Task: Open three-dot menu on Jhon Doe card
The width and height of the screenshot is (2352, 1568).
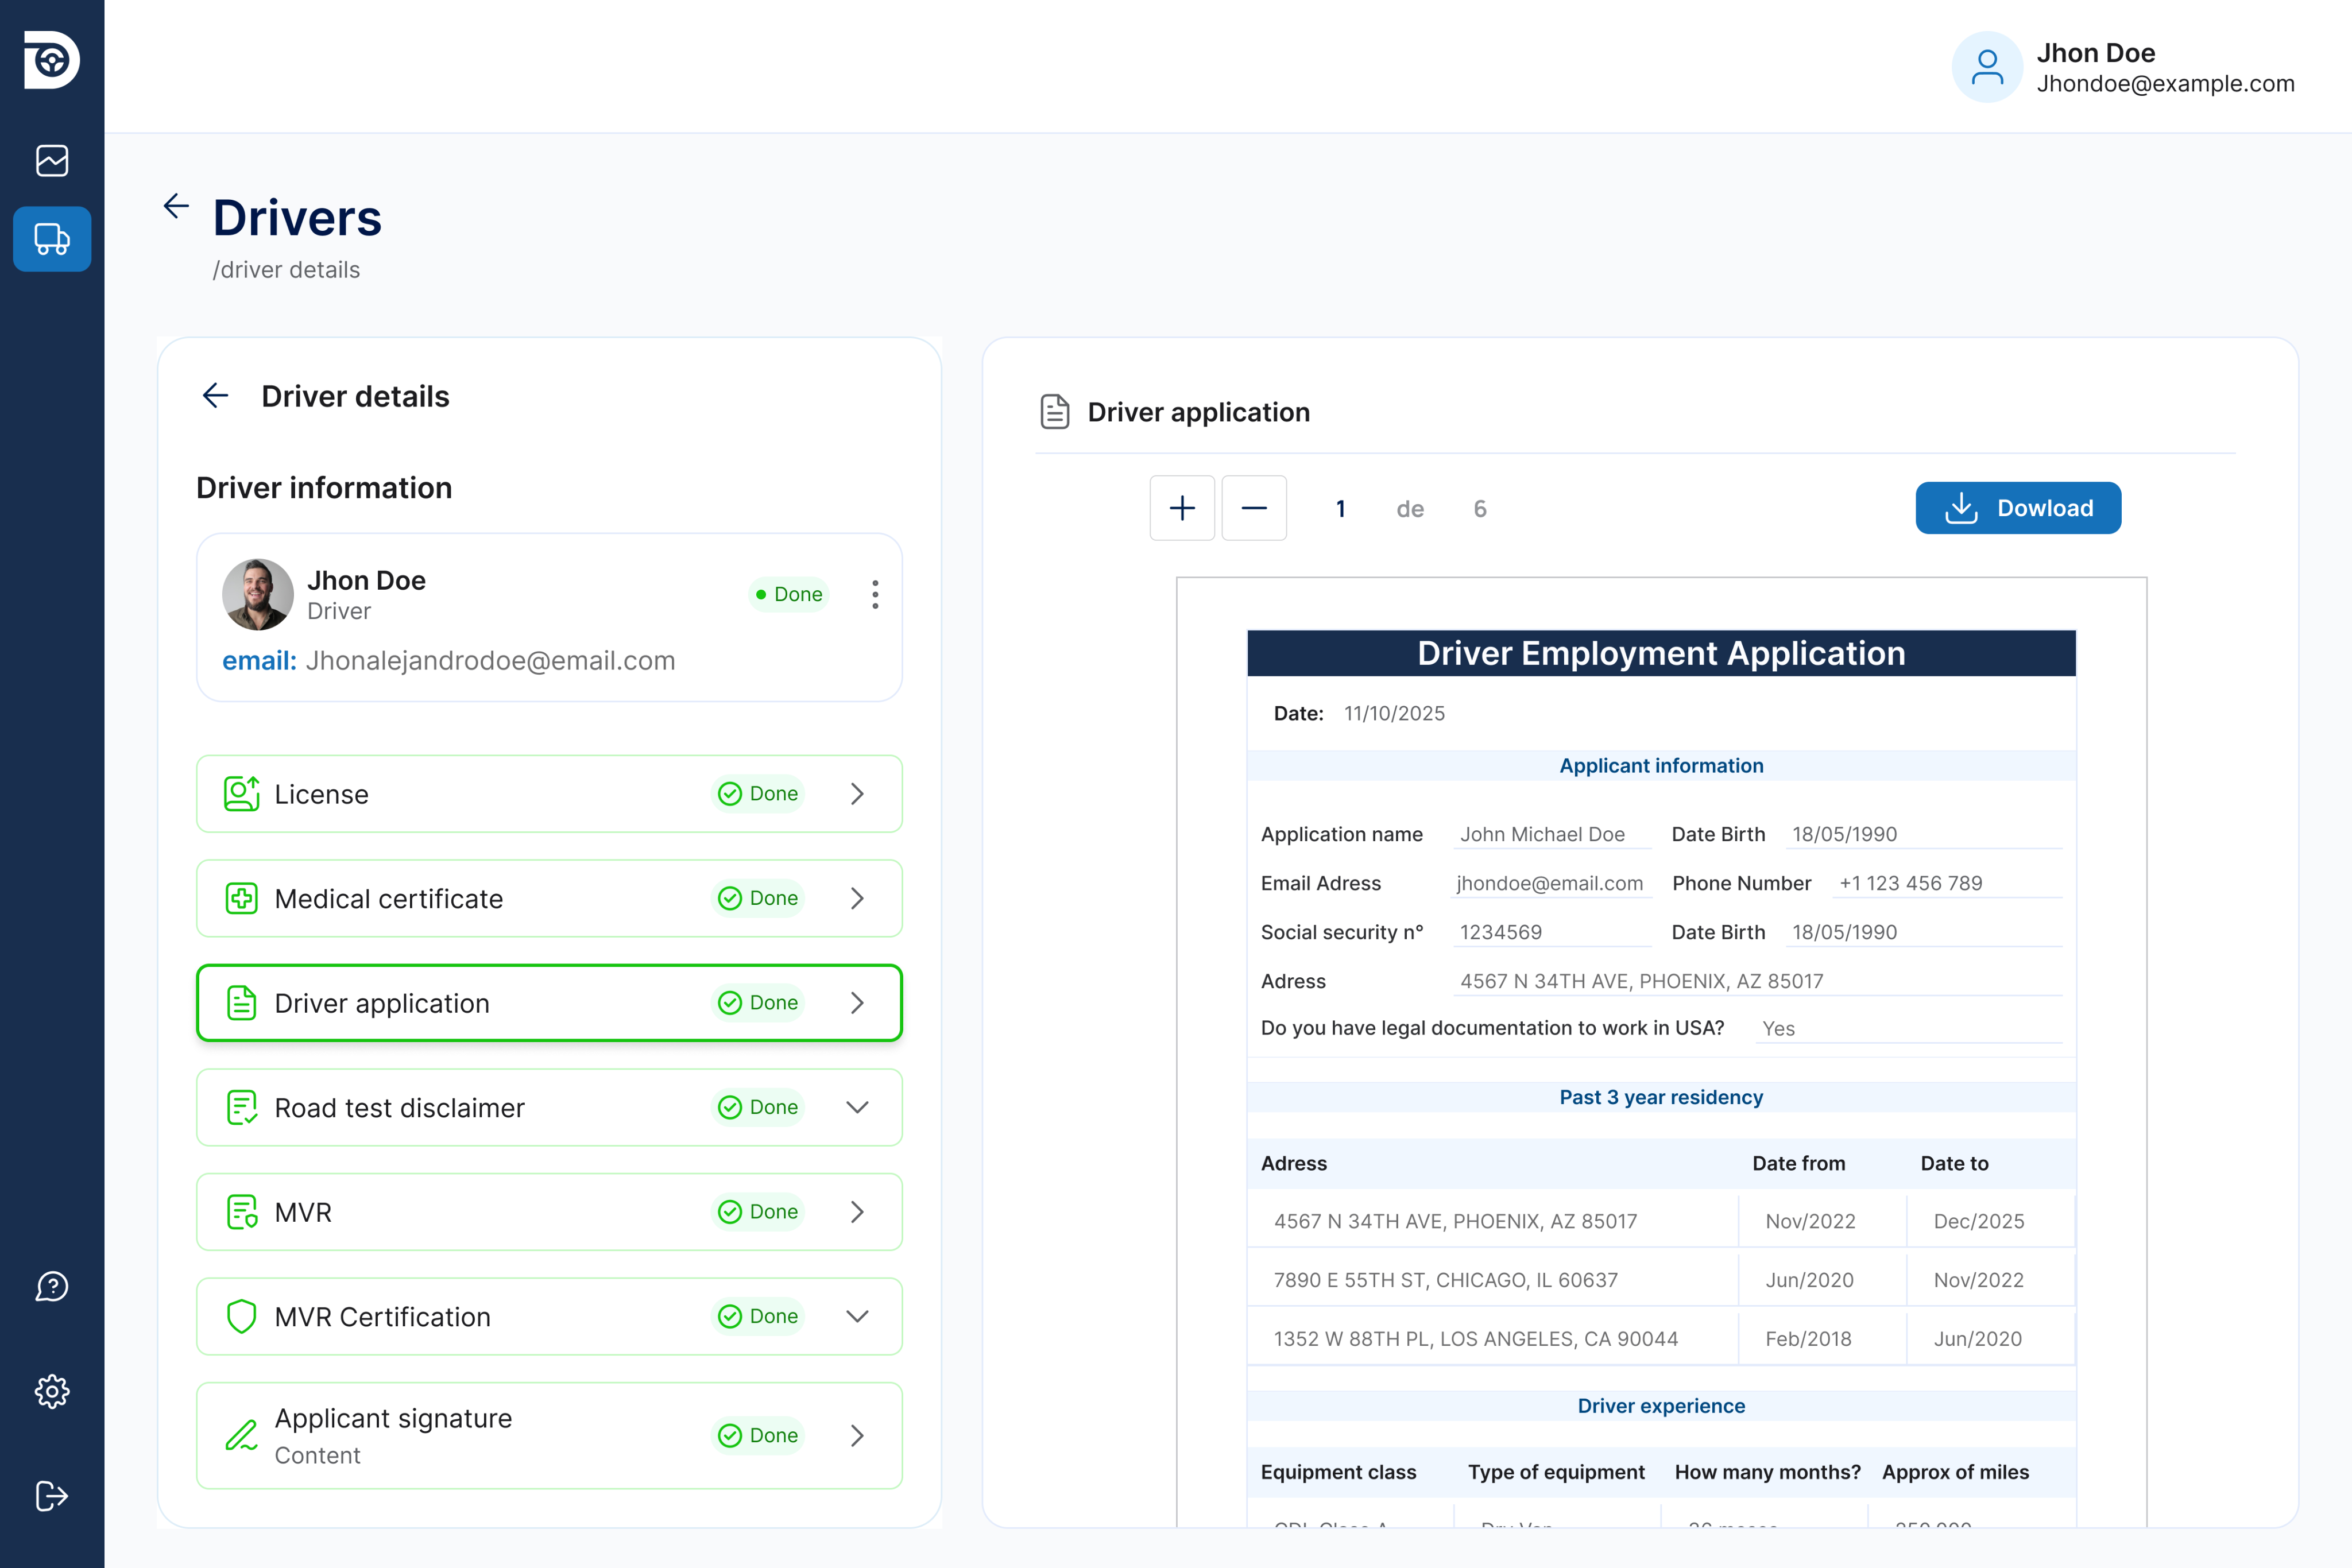Action: tap(875, 594)
